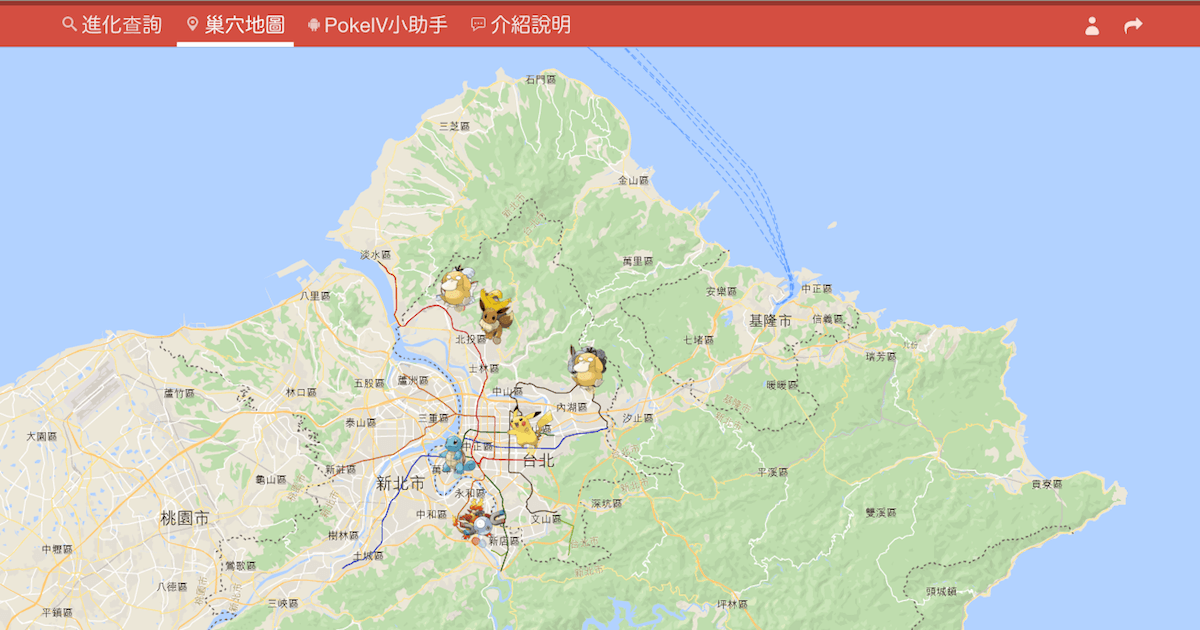Click the Pokémon nest marker near 新店區
Image resolution: width=1200 pixels, height=630 pixels.
(x=476, y=522)
